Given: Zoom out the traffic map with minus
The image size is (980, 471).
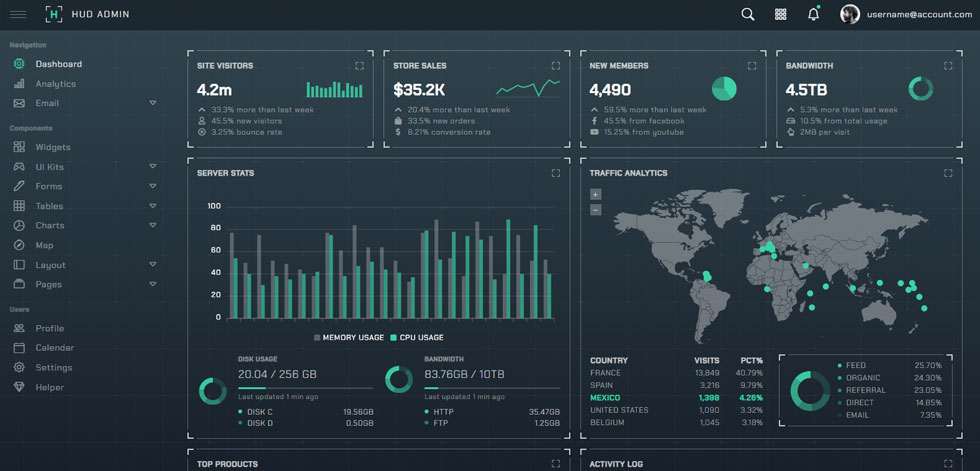Looking at the screenshot, I should 596,210.
